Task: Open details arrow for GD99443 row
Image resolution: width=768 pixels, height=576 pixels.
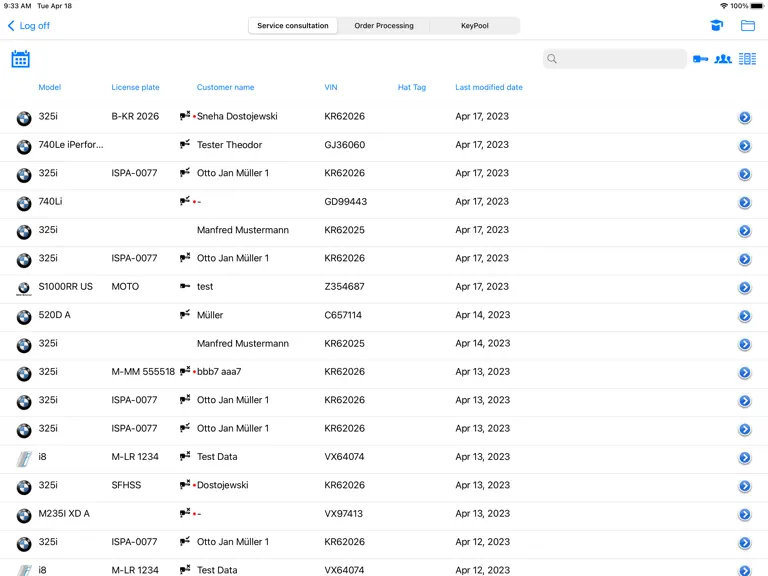Action: pyautogui.click(x=744, y=202)
